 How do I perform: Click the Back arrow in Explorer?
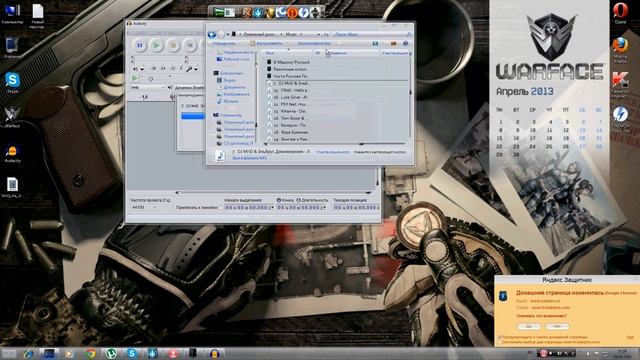click(x=212, y=34)
